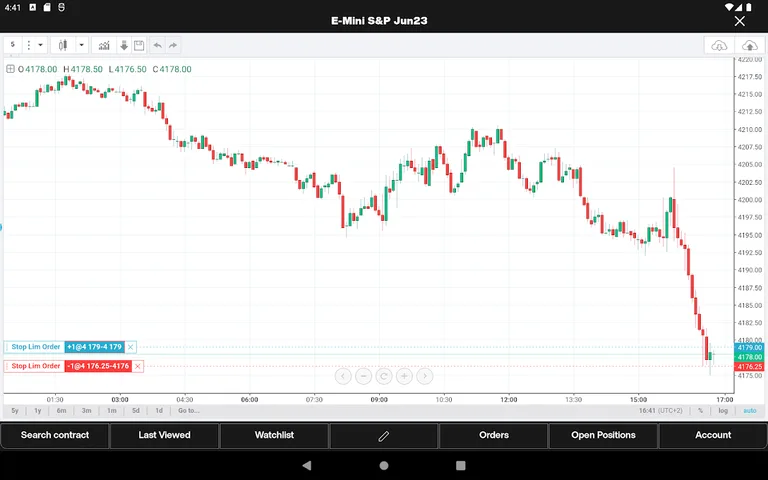Open the Account tab
Viewport: 768px width, 480px height.
point(713,435)
